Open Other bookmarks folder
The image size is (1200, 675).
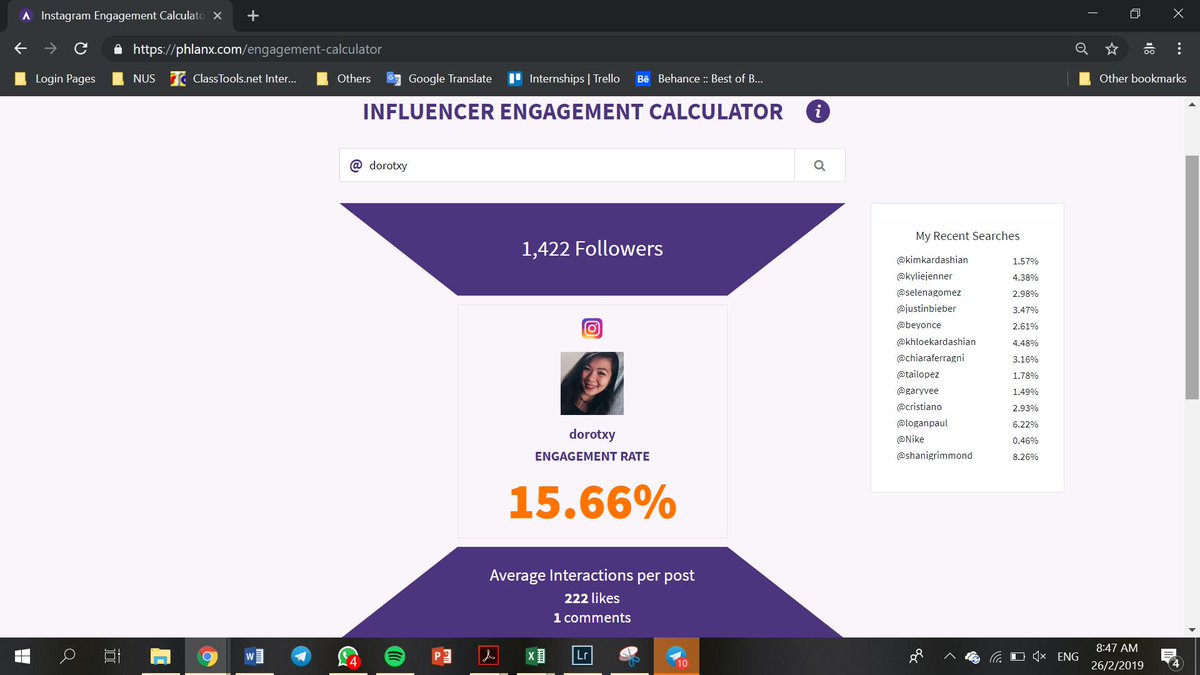pyautogui.click(x=1132, y=78)
